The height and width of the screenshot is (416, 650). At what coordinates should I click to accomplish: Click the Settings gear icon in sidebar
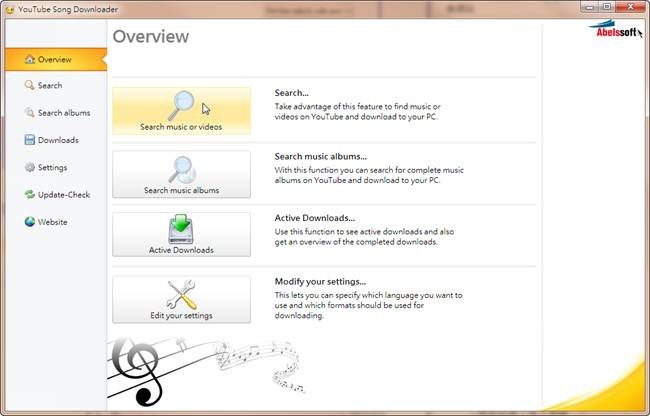(x=29, y=167)
